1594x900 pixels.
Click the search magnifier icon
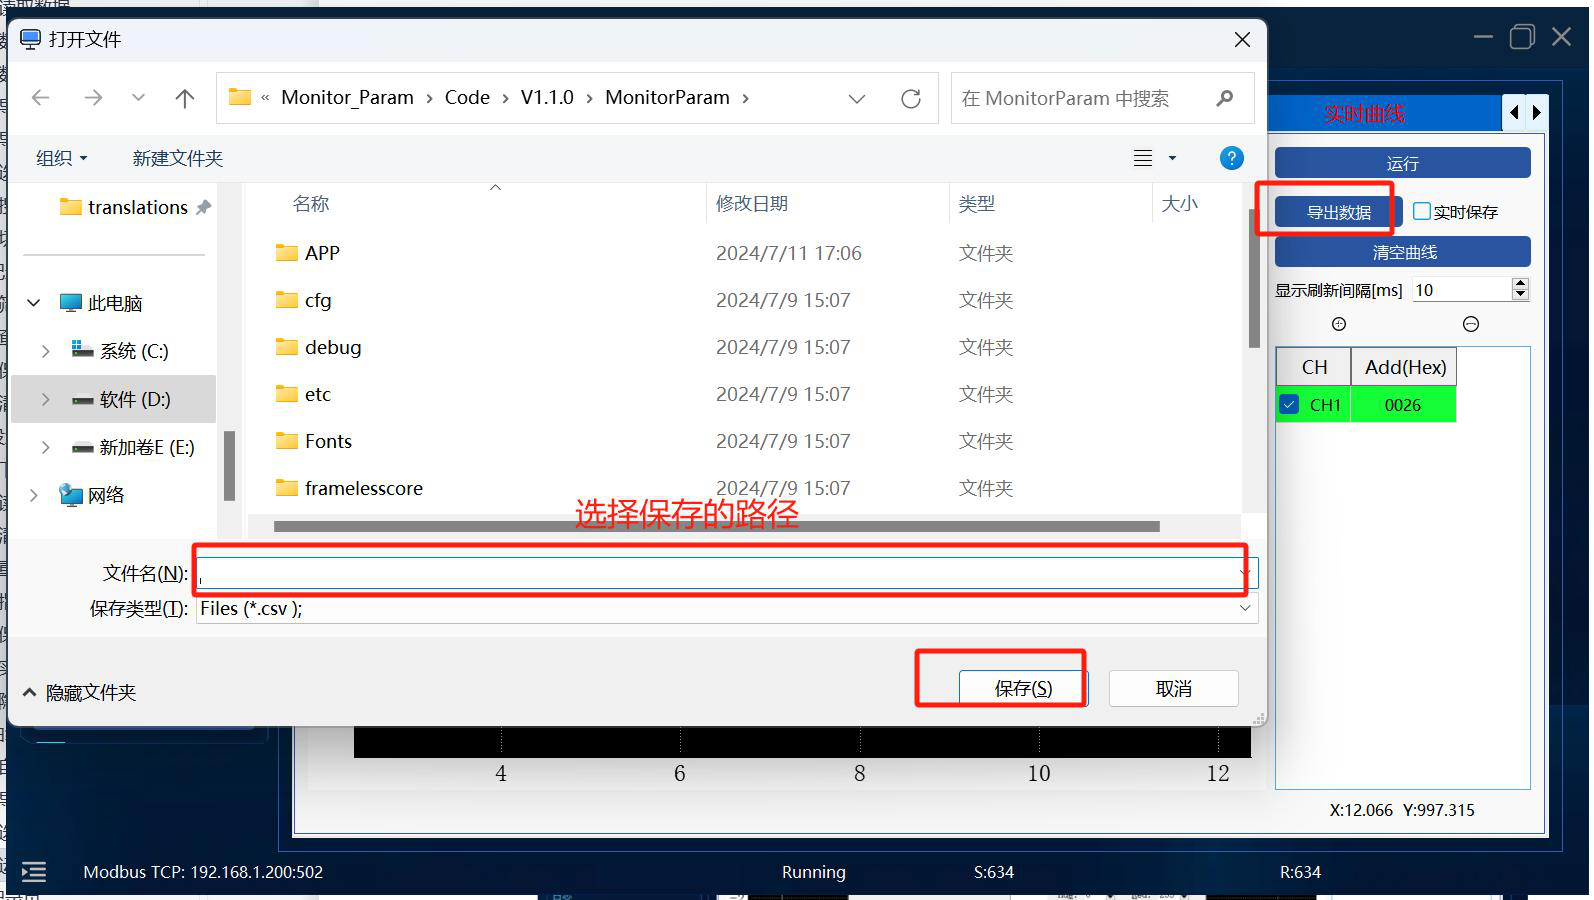1225,98
